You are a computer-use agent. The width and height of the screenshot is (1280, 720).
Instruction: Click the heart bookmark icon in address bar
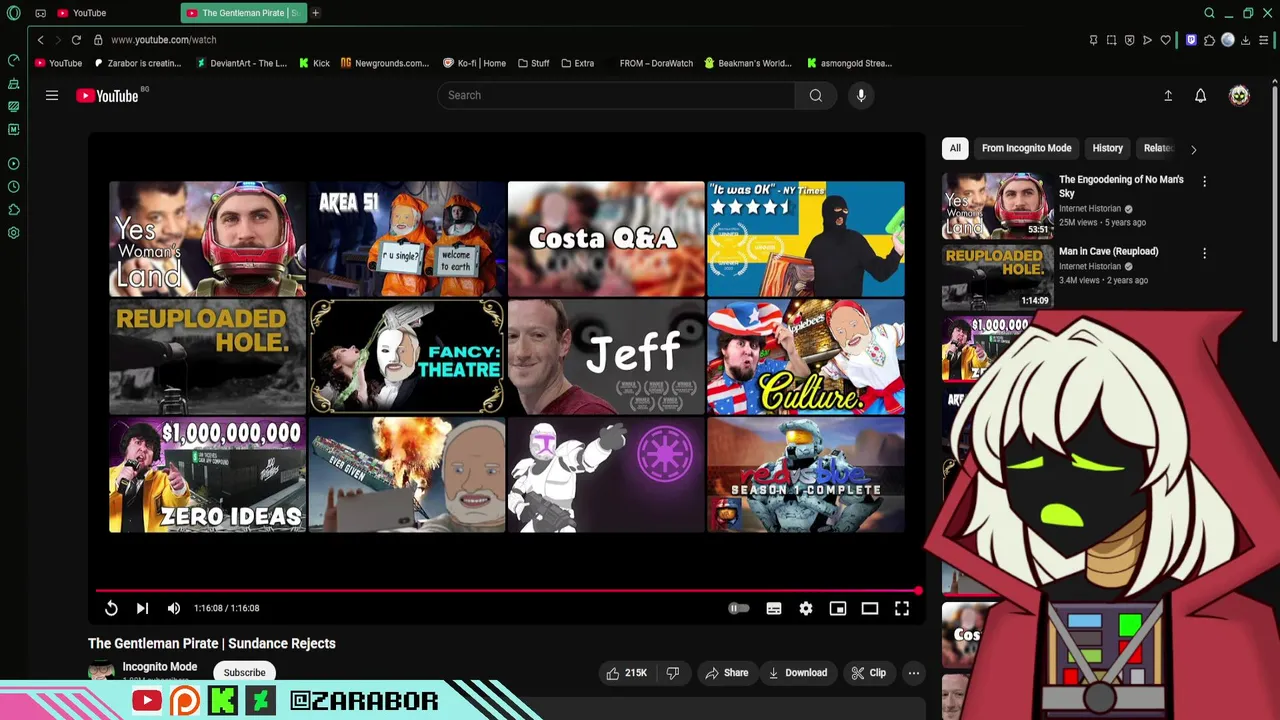pyautogui.click(x=1165, y=40)
